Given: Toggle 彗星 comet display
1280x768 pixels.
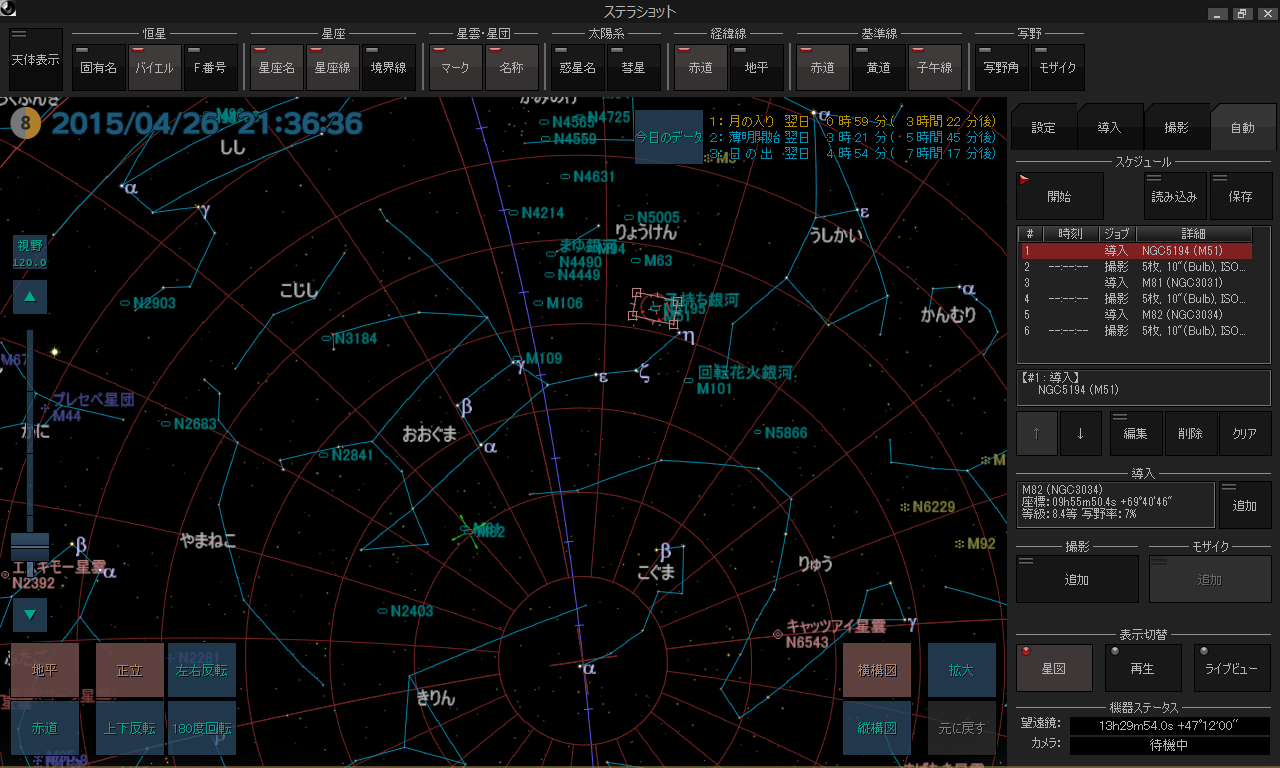Looking at the screenshot, I should (x=633, y=68).
